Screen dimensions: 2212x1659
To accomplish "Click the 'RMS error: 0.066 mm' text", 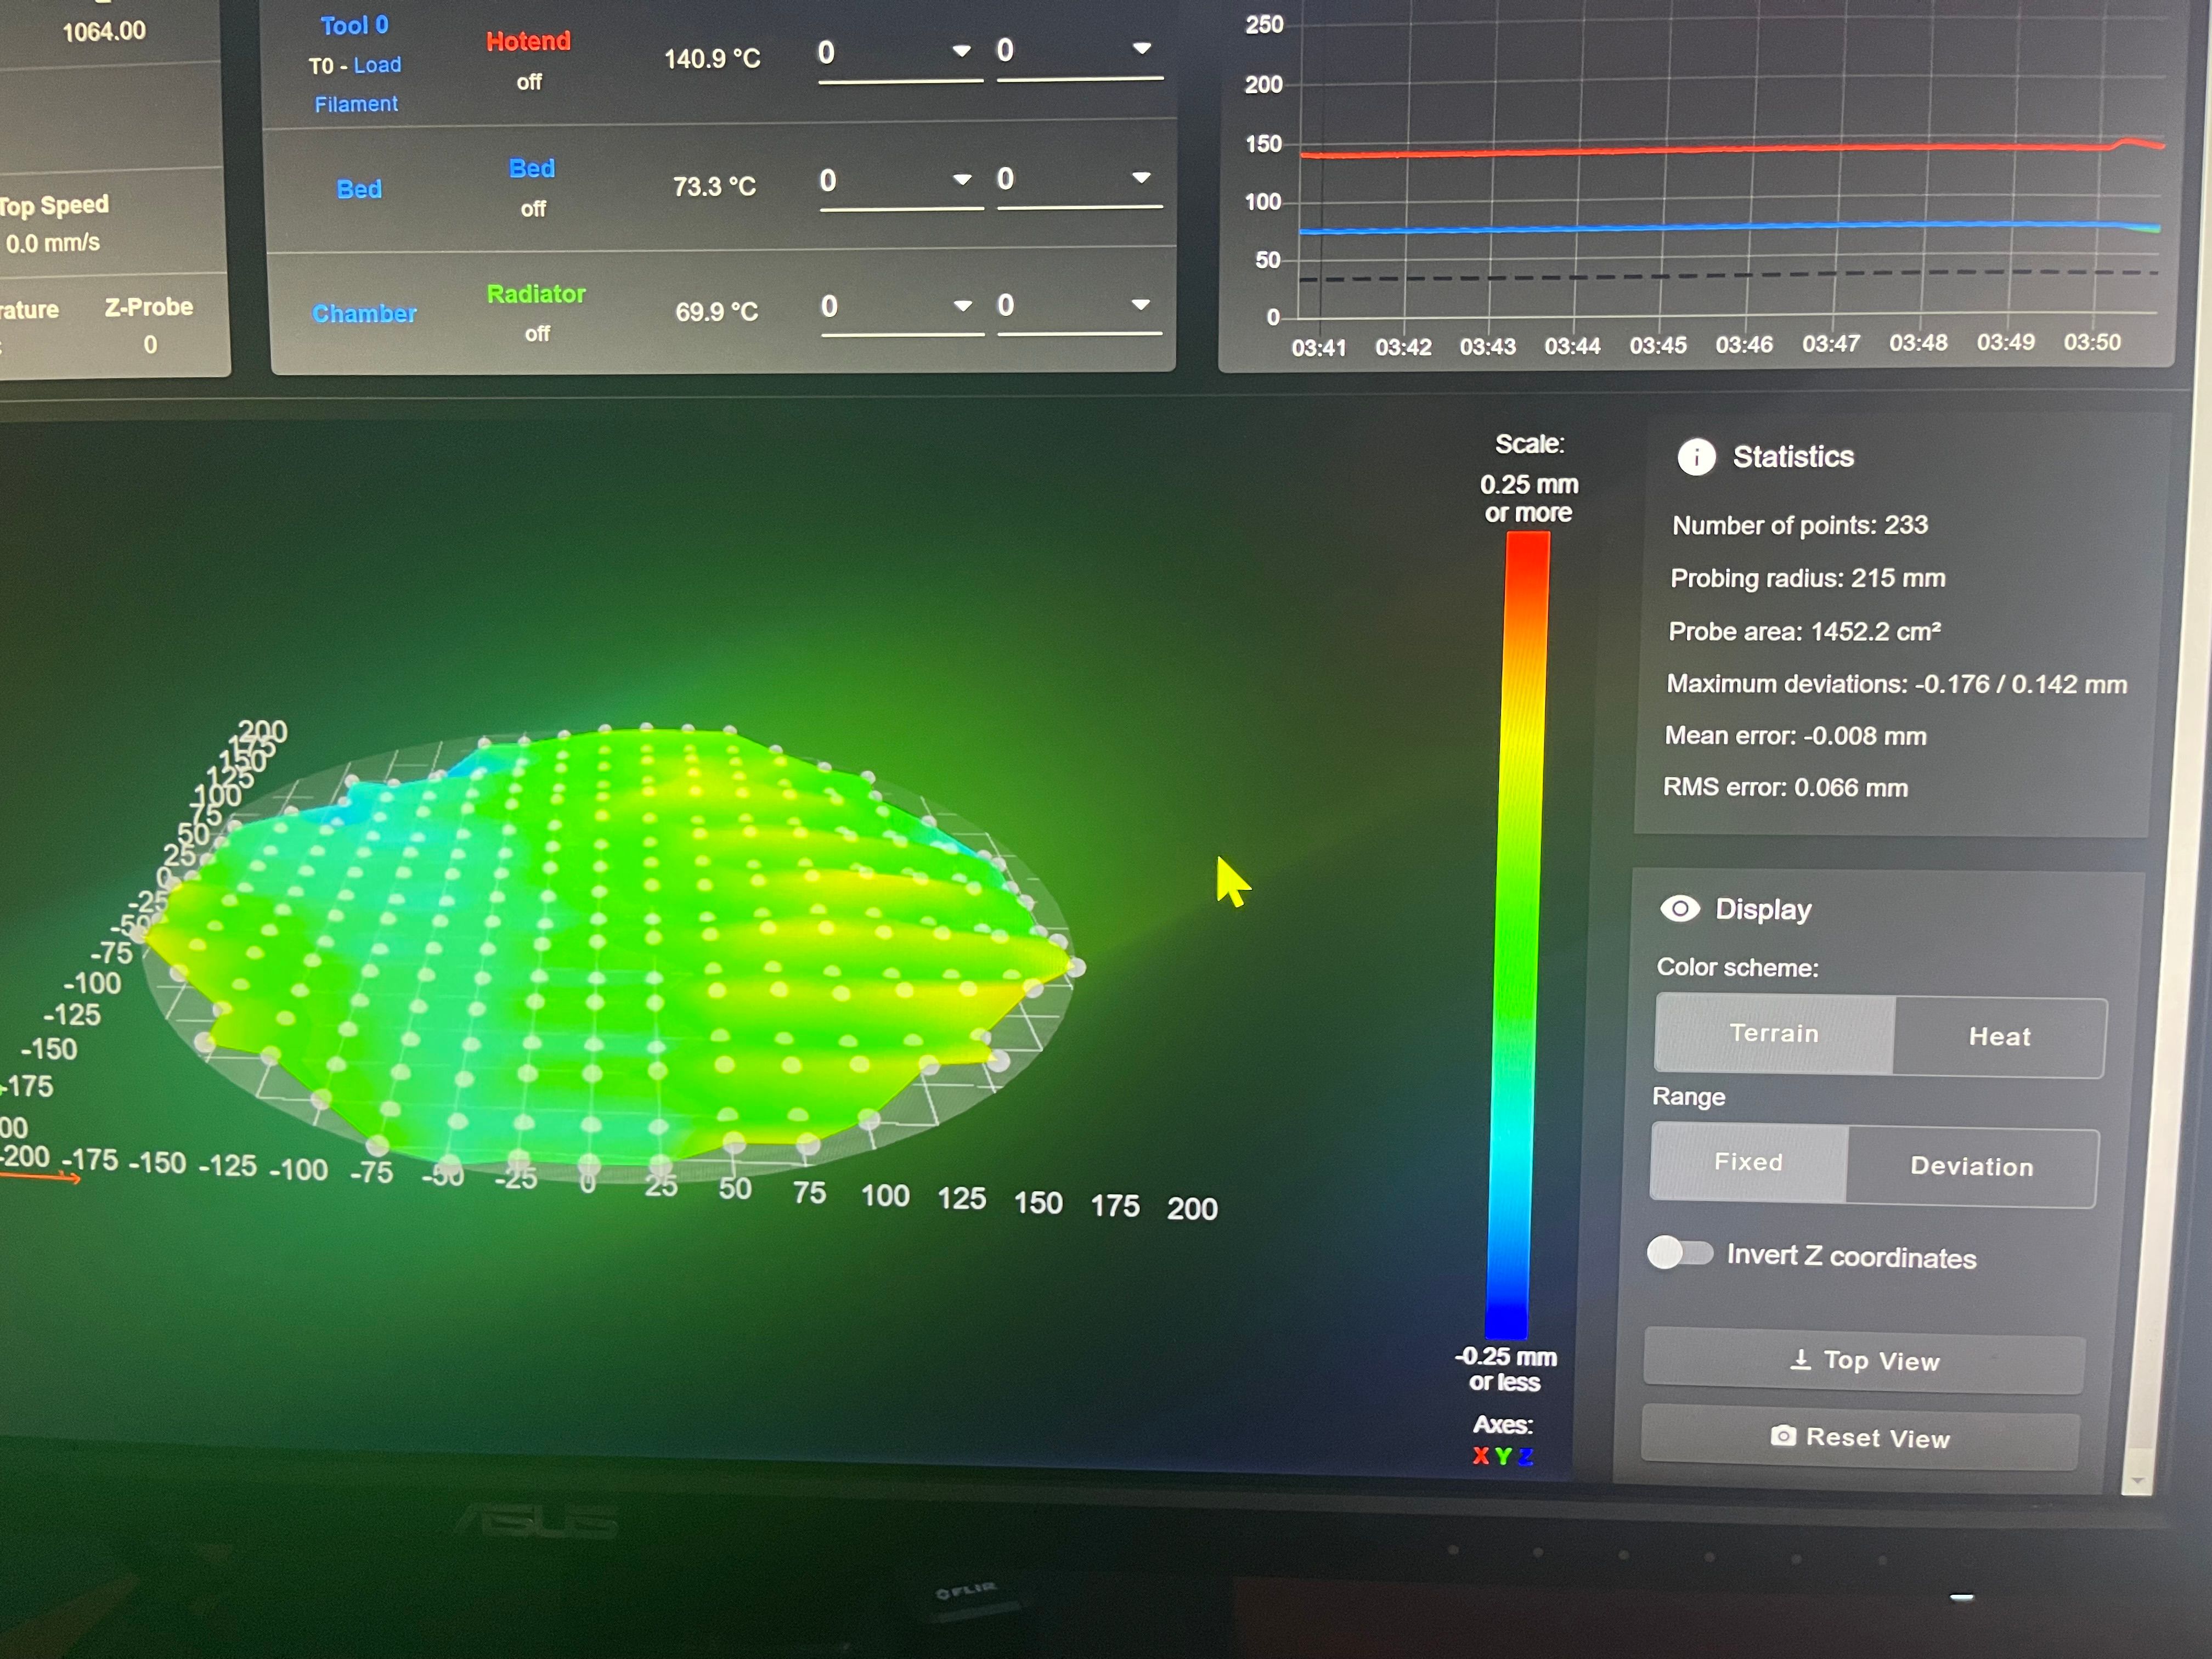I will pos(1785,787).
